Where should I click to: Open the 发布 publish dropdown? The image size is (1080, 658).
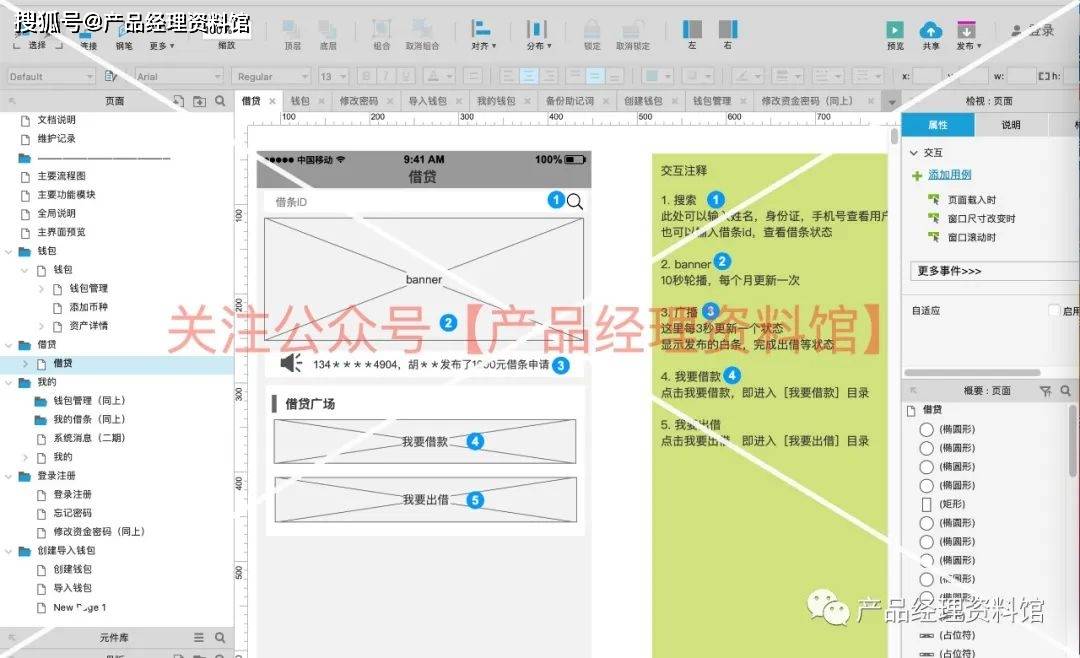pyautogui.click(x=968, y=34)
